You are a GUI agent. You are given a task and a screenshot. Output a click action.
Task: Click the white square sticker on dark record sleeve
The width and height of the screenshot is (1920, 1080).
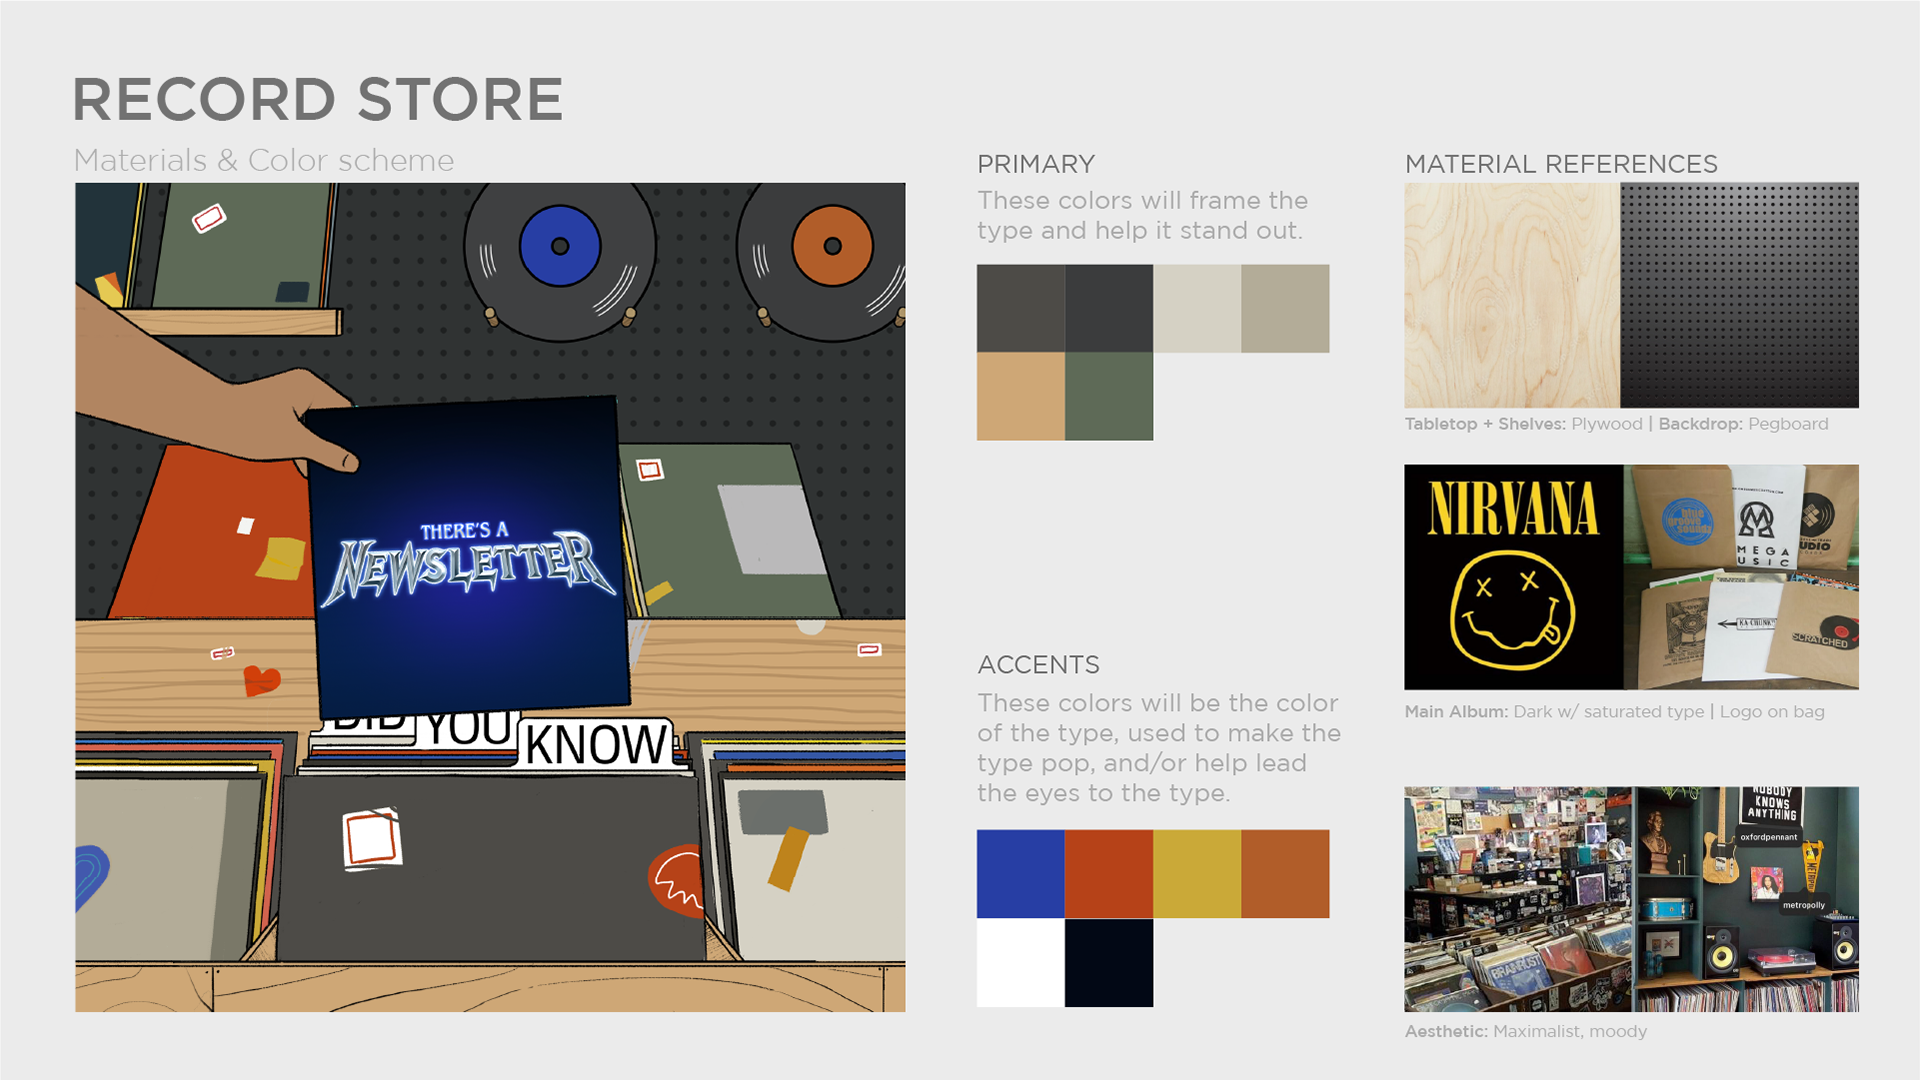click(372, 838)
